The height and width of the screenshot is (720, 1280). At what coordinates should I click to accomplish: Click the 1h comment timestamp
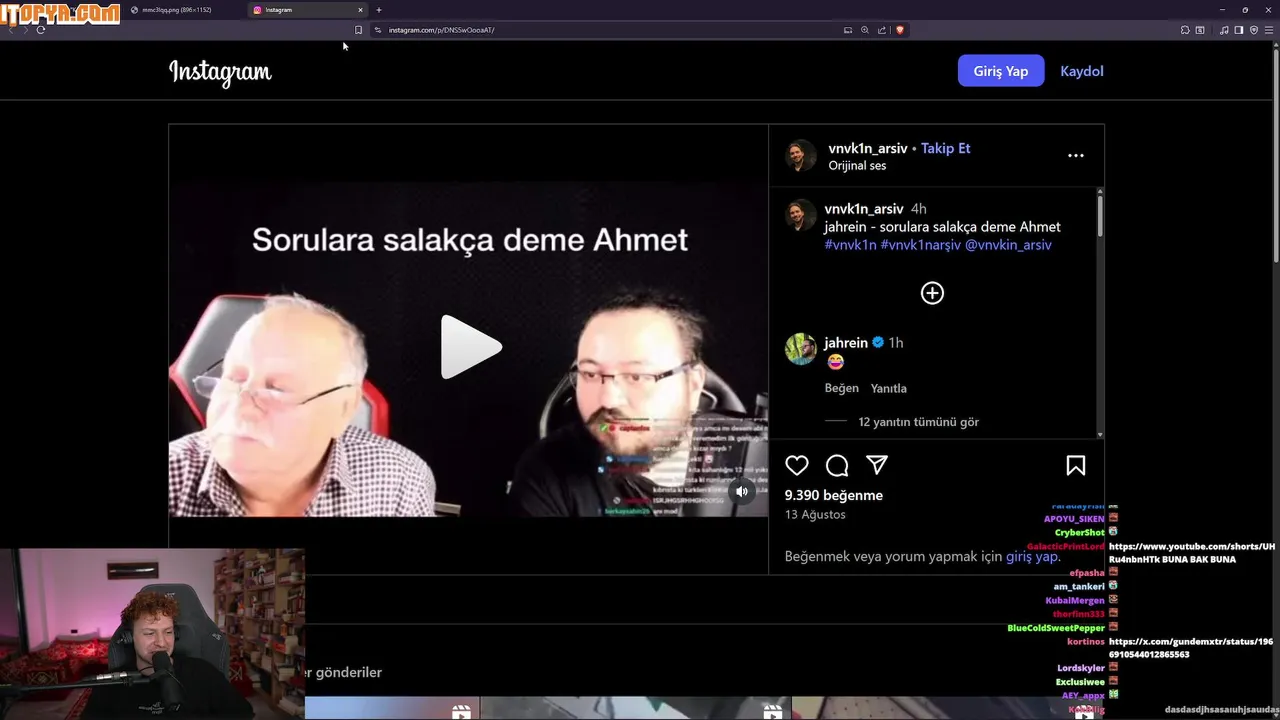(896, 342)
